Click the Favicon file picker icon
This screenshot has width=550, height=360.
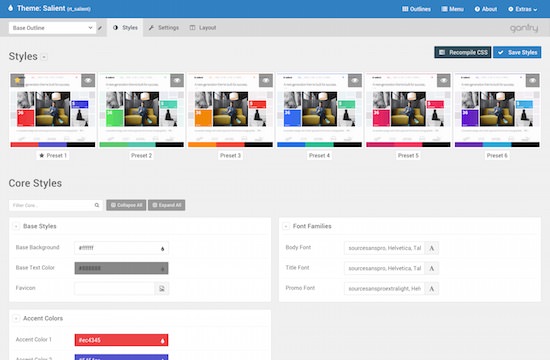click(x=162, y=288)
